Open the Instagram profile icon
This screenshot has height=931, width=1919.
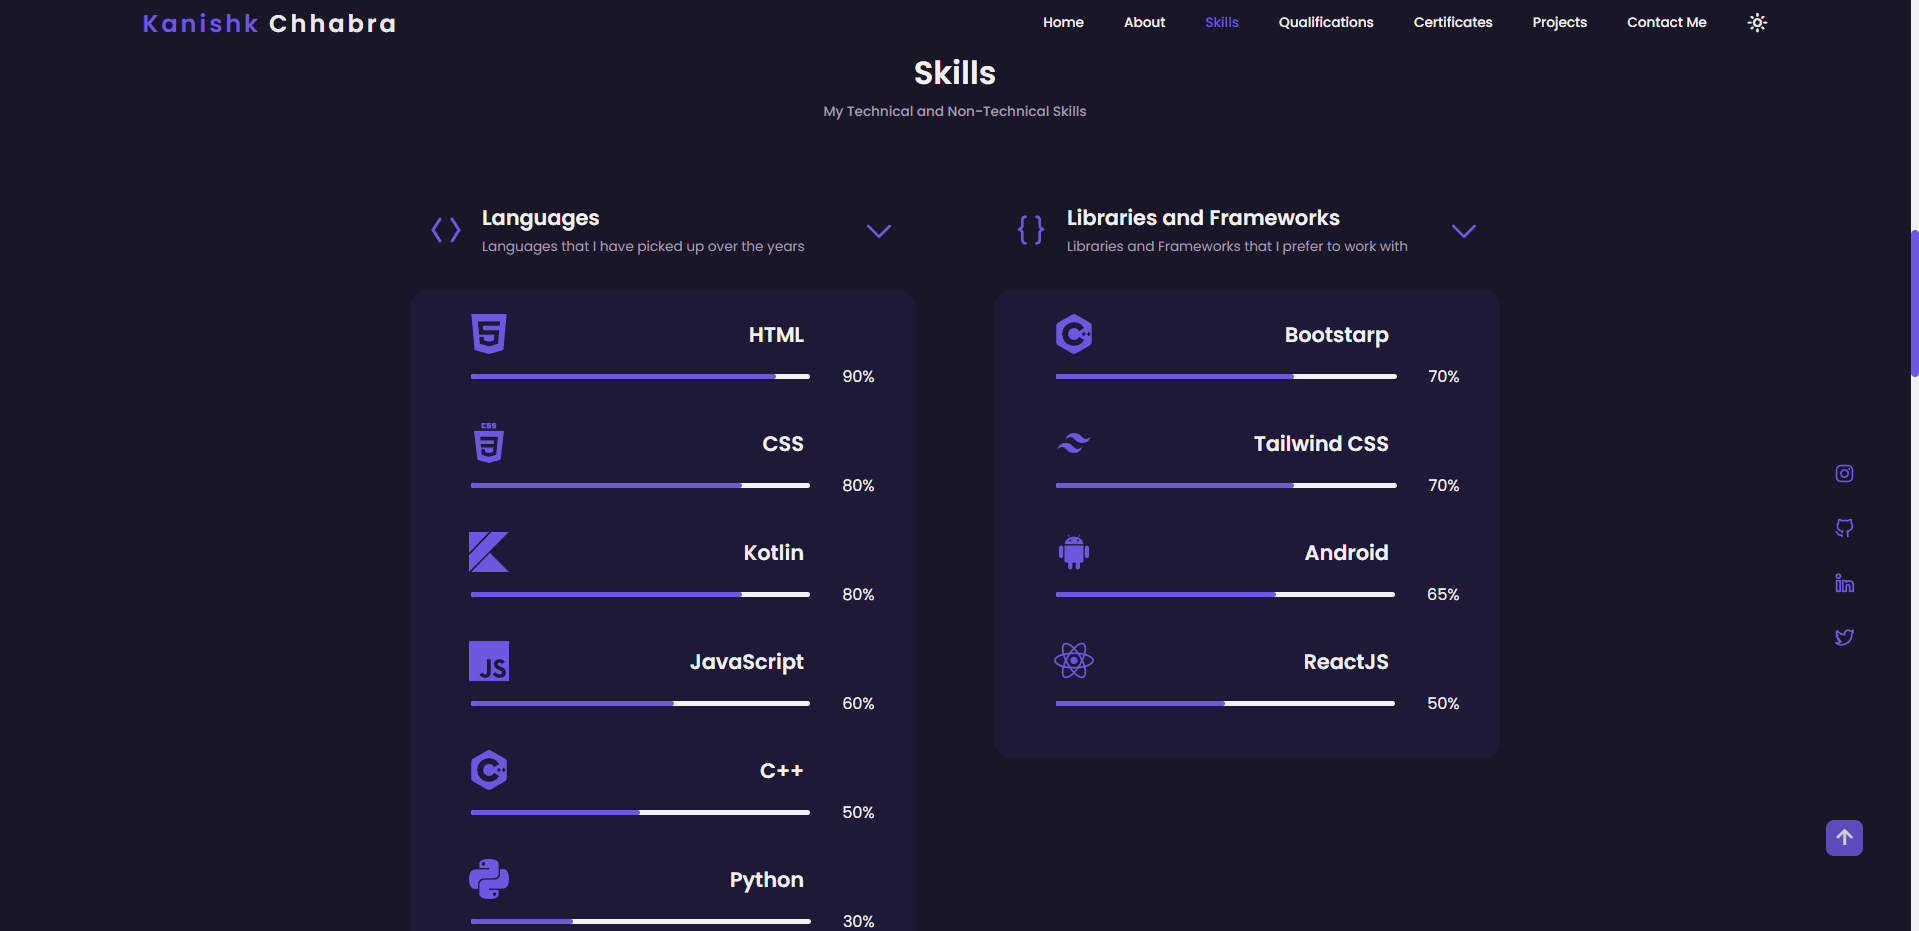[1844, 473]
